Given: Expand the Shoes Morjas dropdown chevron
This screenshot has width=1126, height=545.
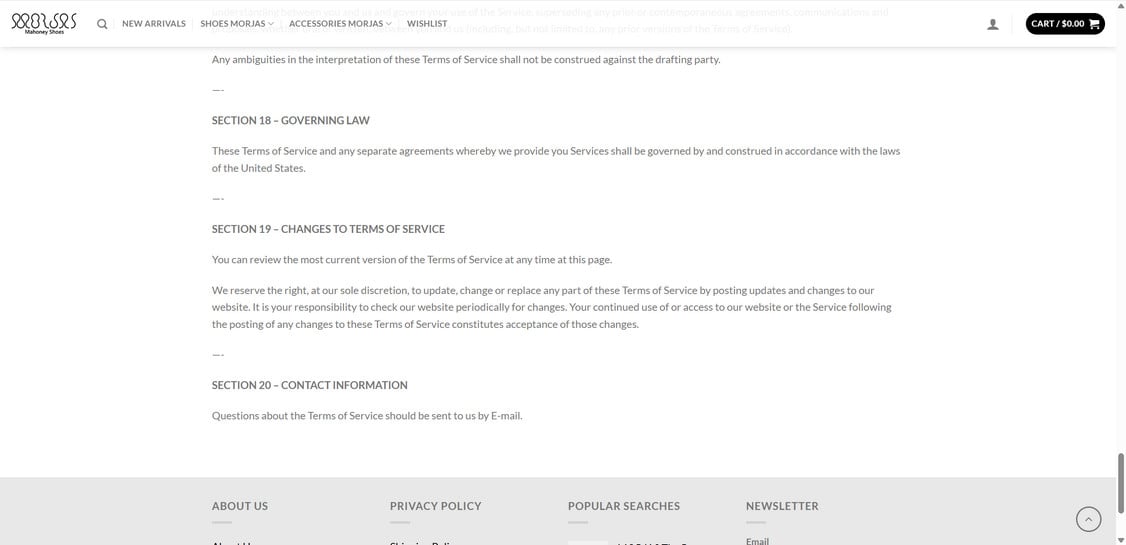Looking at the screenshot, I should click(x=271, y=24).
